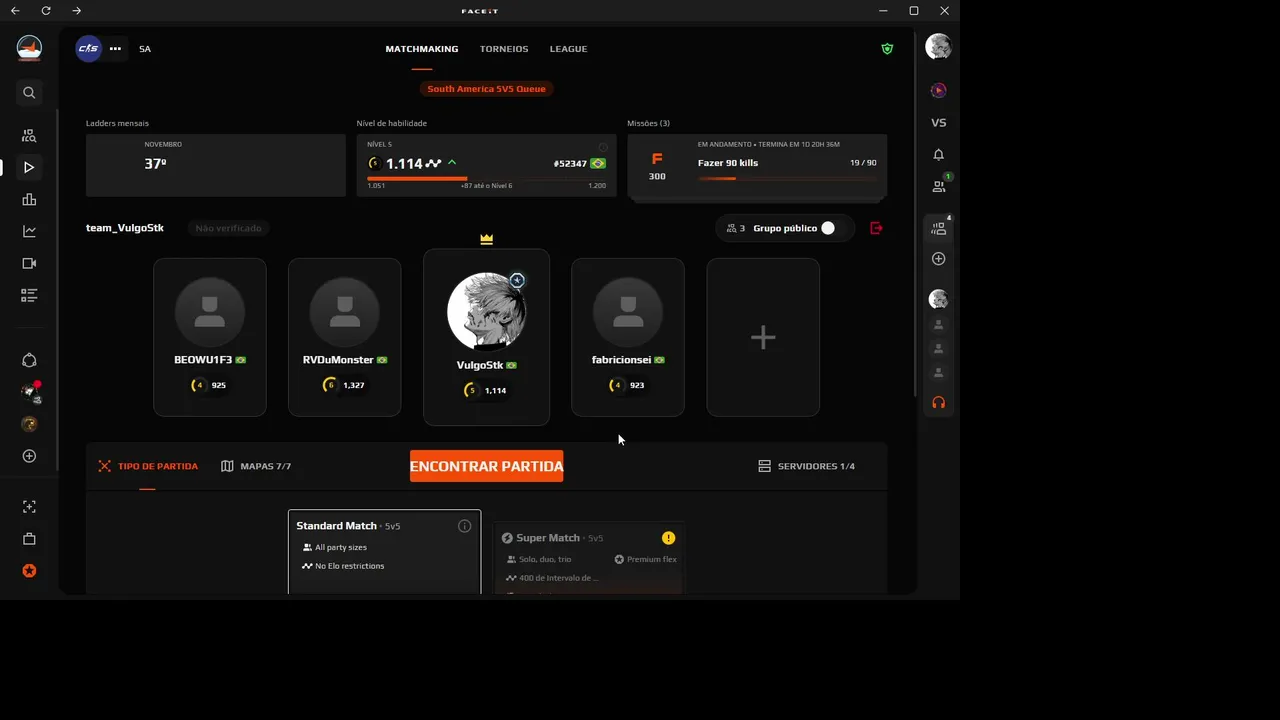Leave party using the red exit icon
The height and width of the screenshot is (720, 1280).
point(877,228)
